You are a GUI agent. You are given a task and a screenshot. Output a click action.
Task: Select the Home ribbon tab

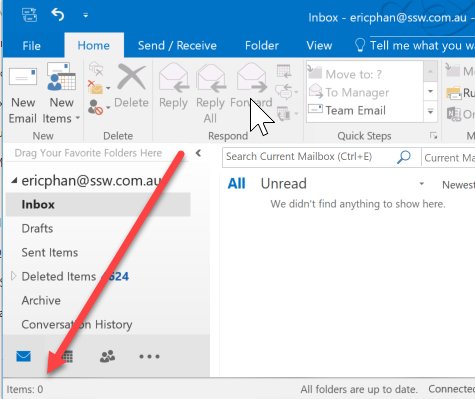click(93, 45)
